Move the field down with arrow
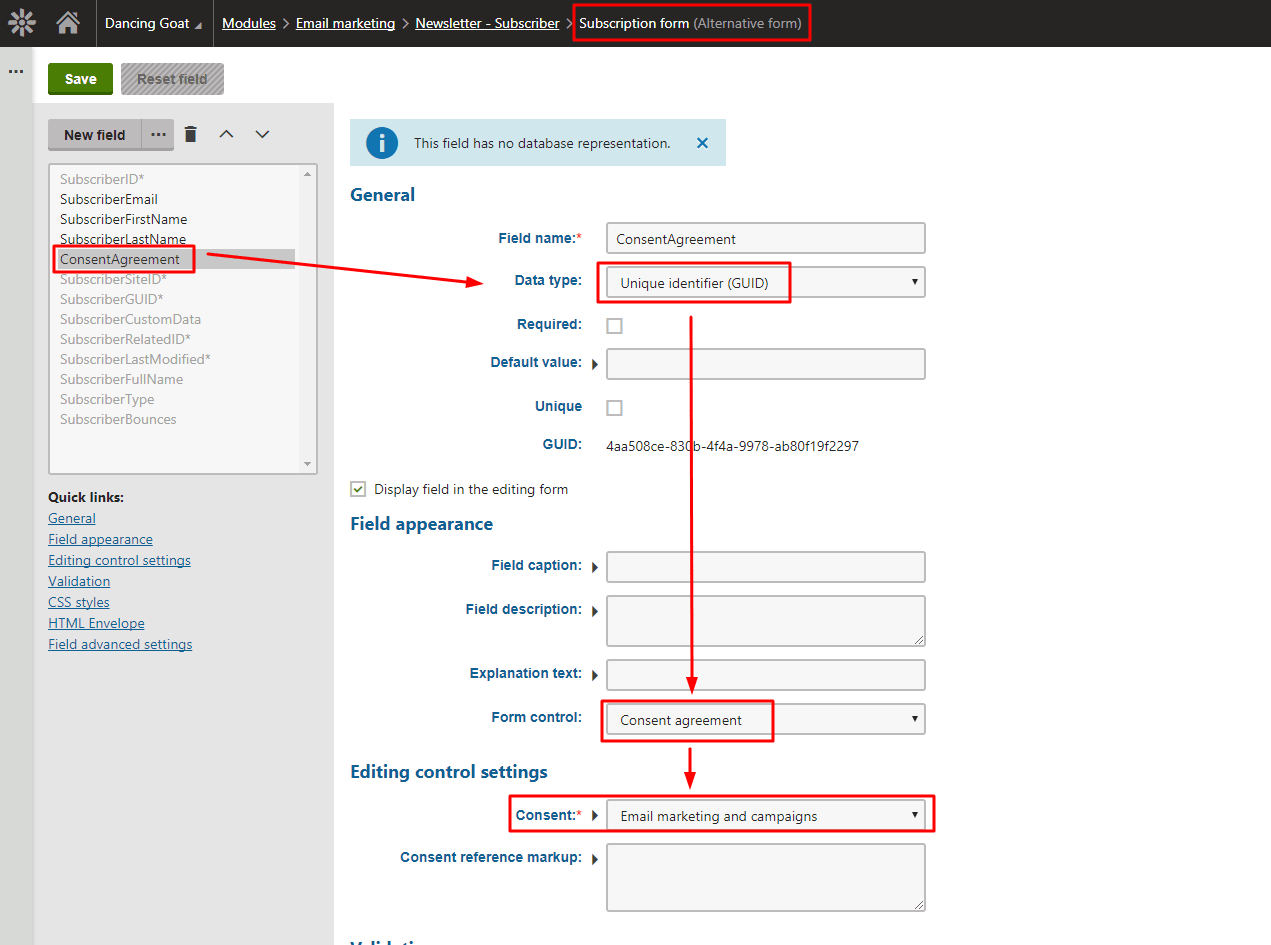The height and width of the screenshot is (945, 1271). click(262, 134)
